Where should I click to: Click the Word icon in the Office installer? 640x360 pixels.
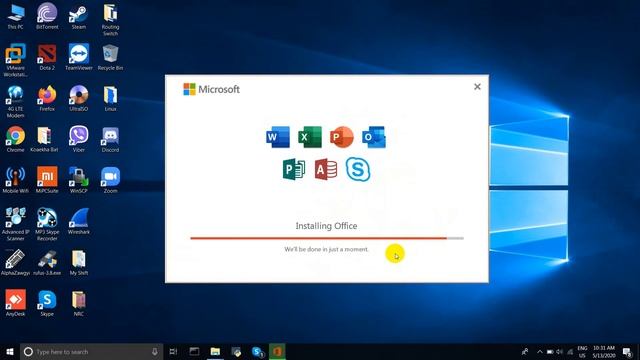click(278, 137)
